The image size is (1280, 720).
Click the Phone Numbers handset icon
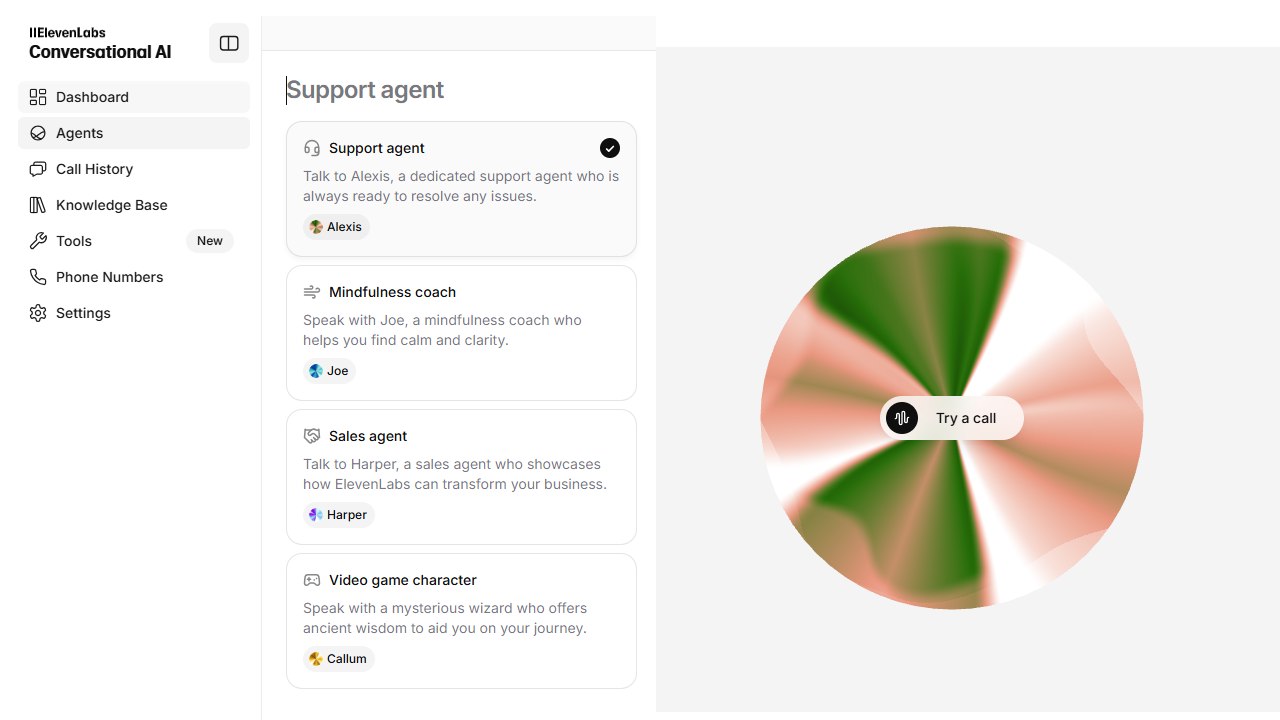[38, 277]
